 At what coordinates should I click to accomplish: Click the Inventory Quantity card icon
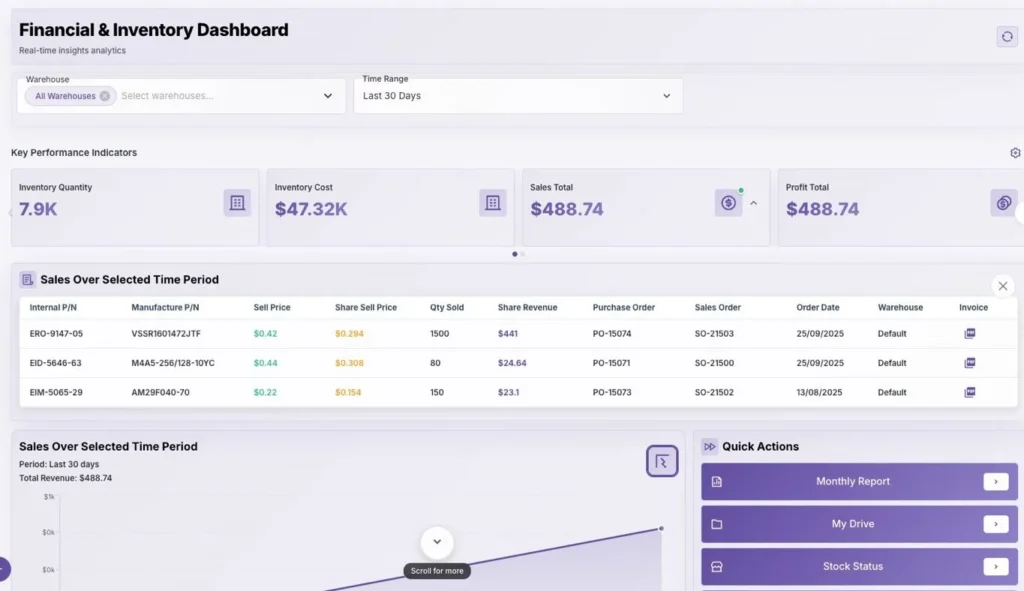coord(237,203)
